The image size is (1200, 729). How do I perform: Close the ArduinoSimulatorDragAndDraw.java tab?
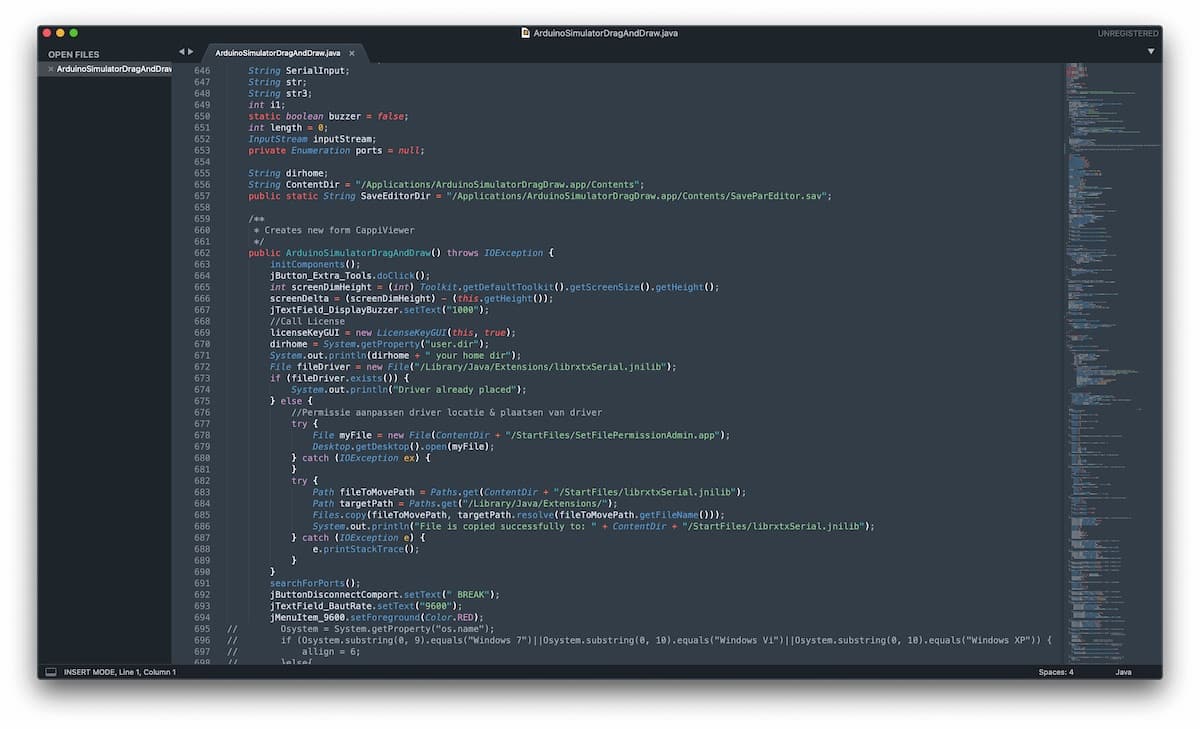click(352, 53)
